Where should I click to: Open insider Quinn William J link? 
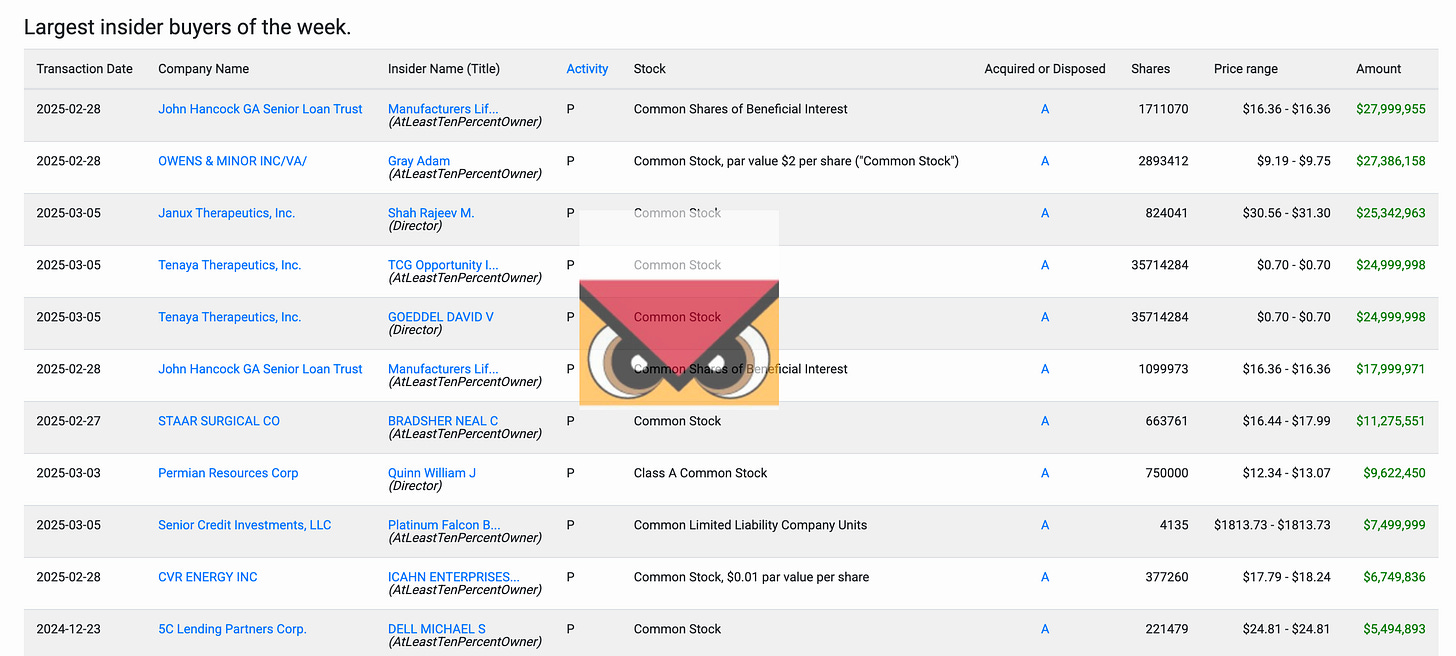tap(432, 473)
